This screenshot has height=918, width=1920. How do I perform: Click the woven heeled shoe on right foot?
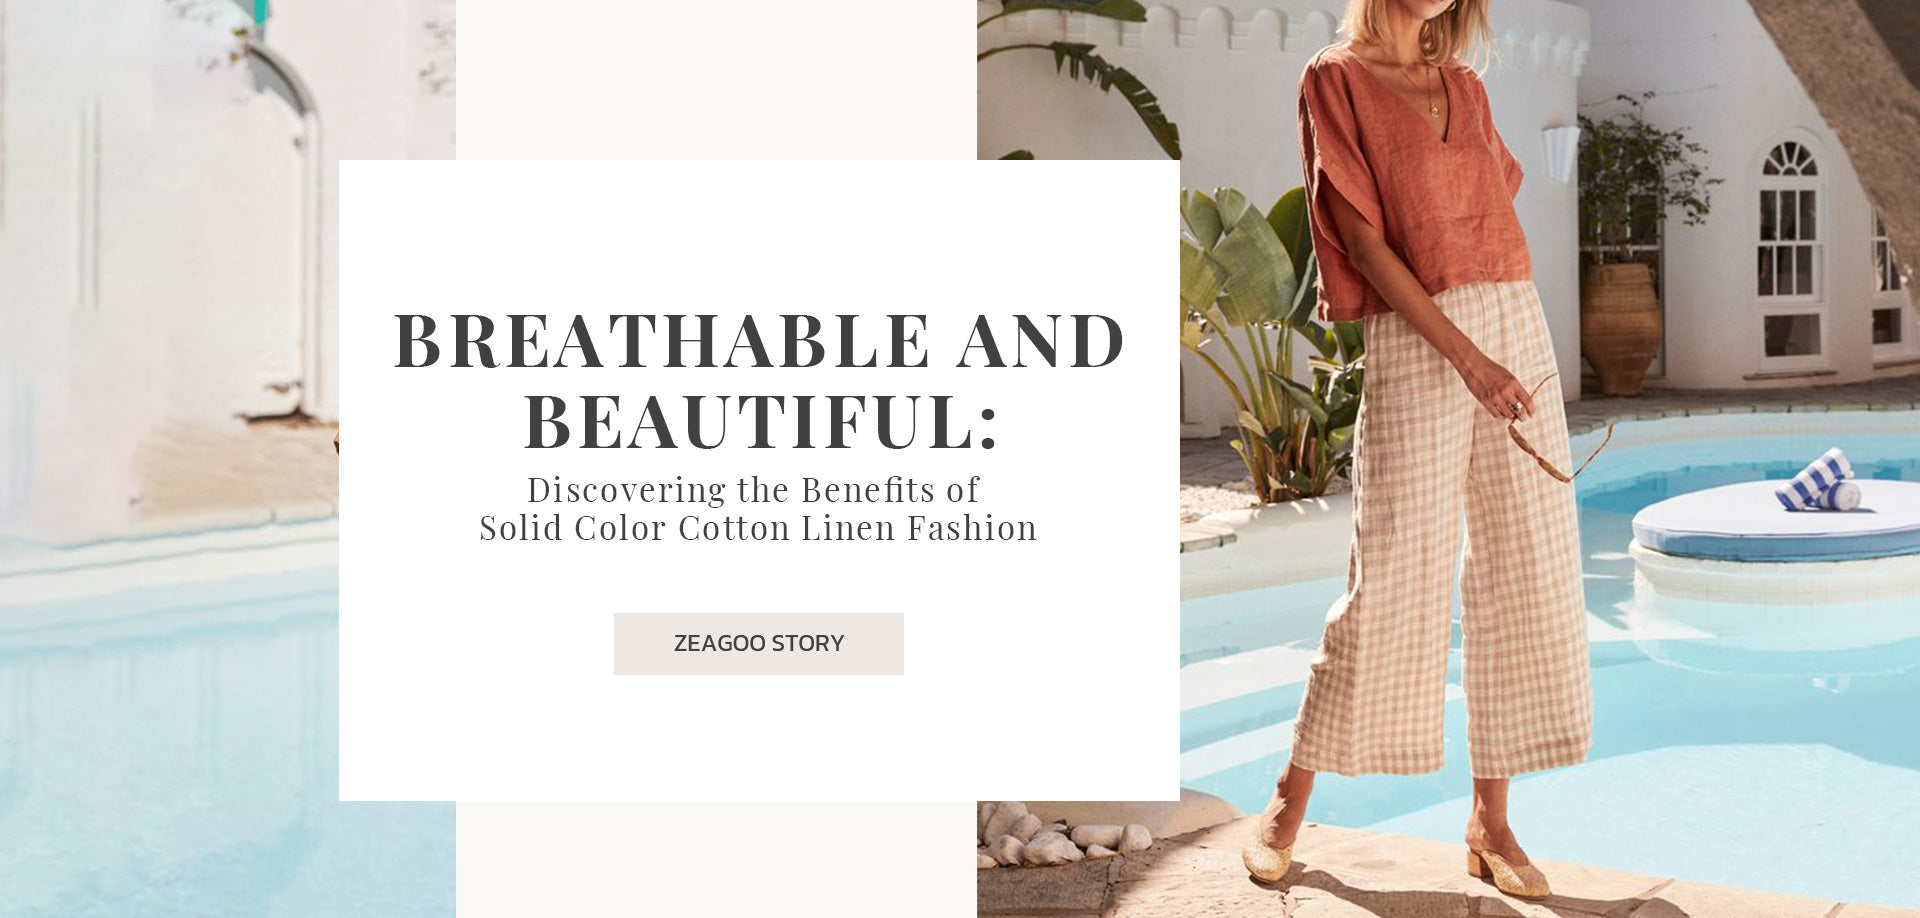(x=1508, y=870)
